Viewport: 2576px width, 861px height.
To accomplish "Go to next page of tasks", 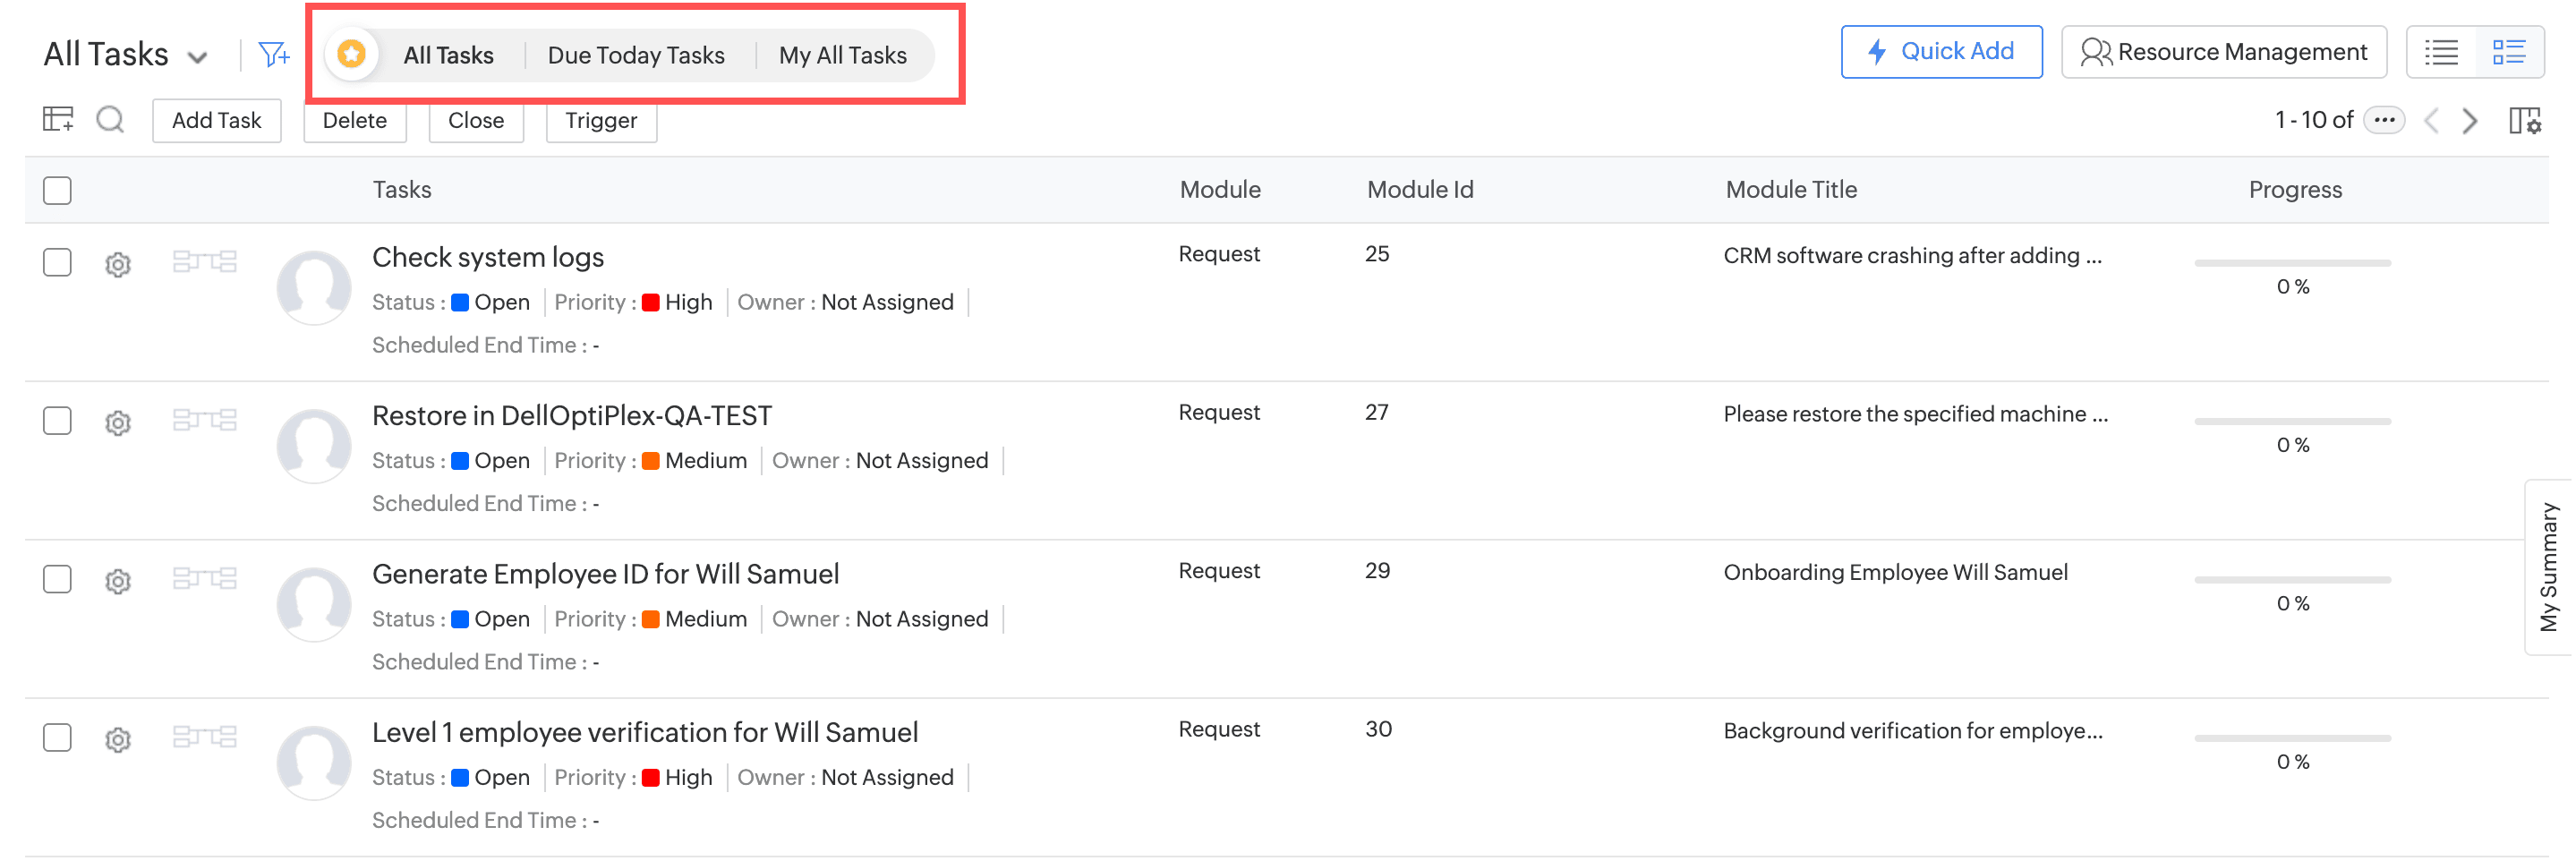I will click(2470, 121).
